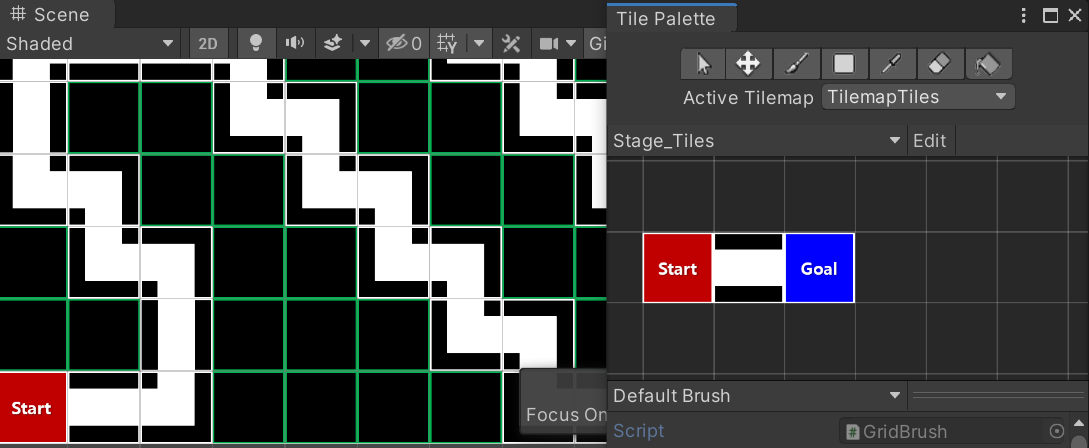Toggle 2D view mode in Scene

click(x=208, y=43)
